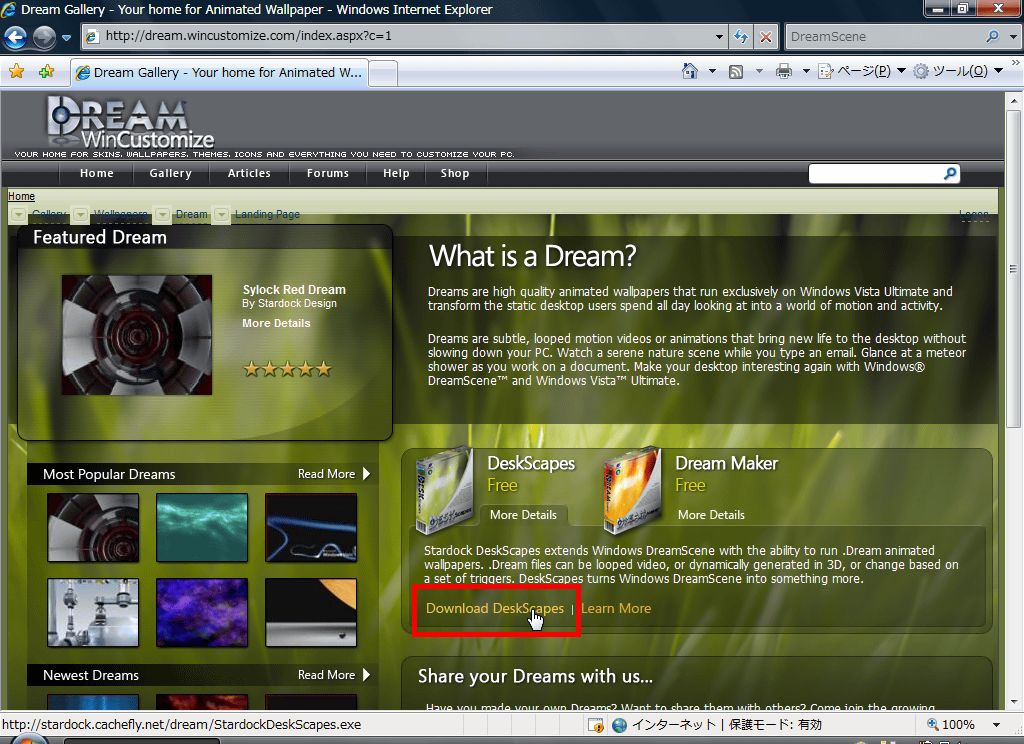Image resolution: width=1024 pixels, height=744 pixels.
Task: Open the ツール(O) Tools menu
Action: (x=957, y=71)
